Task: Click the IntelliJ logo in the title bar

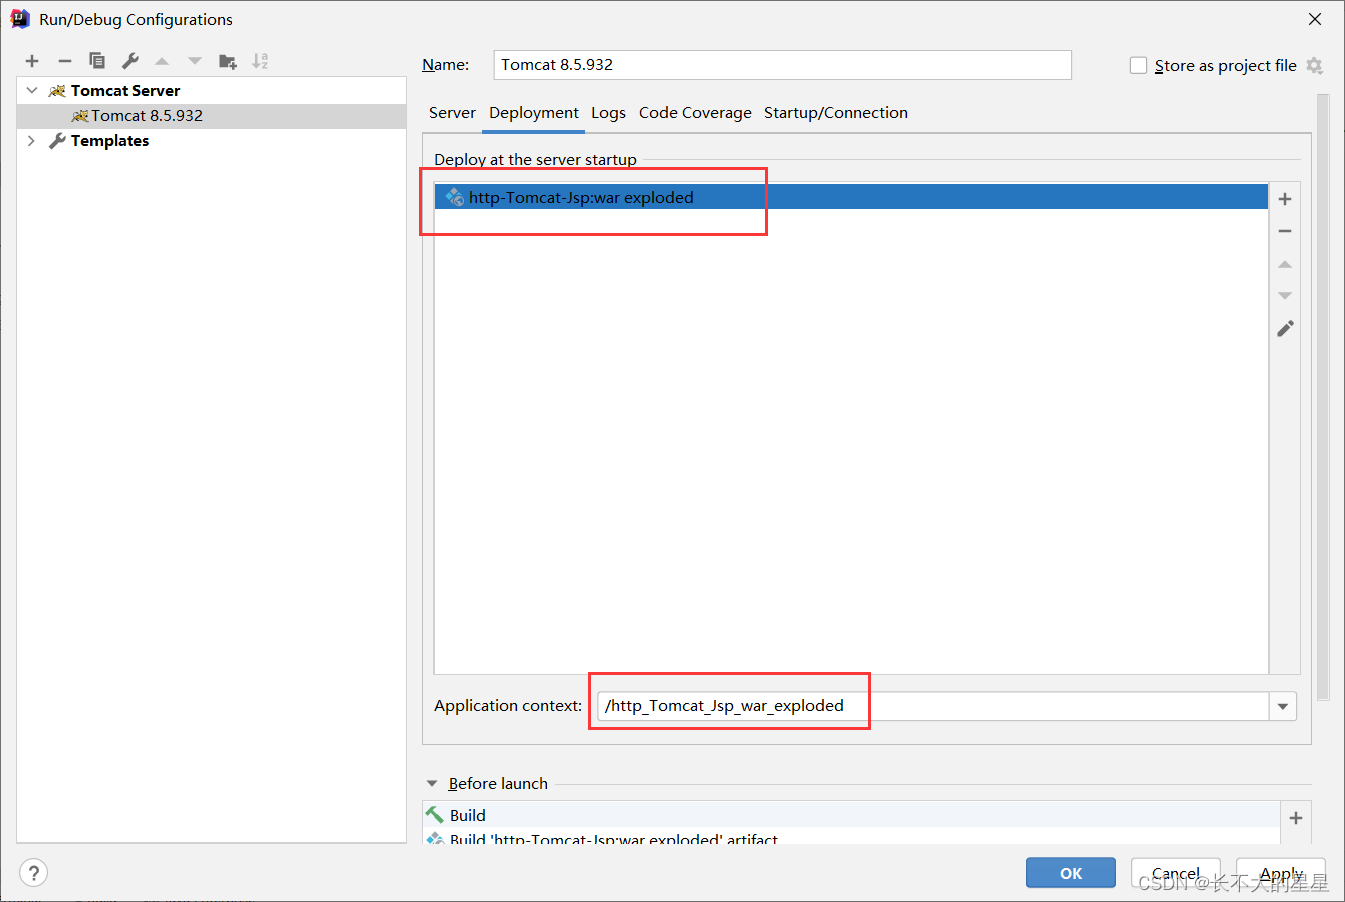Action: pos(20,19)
